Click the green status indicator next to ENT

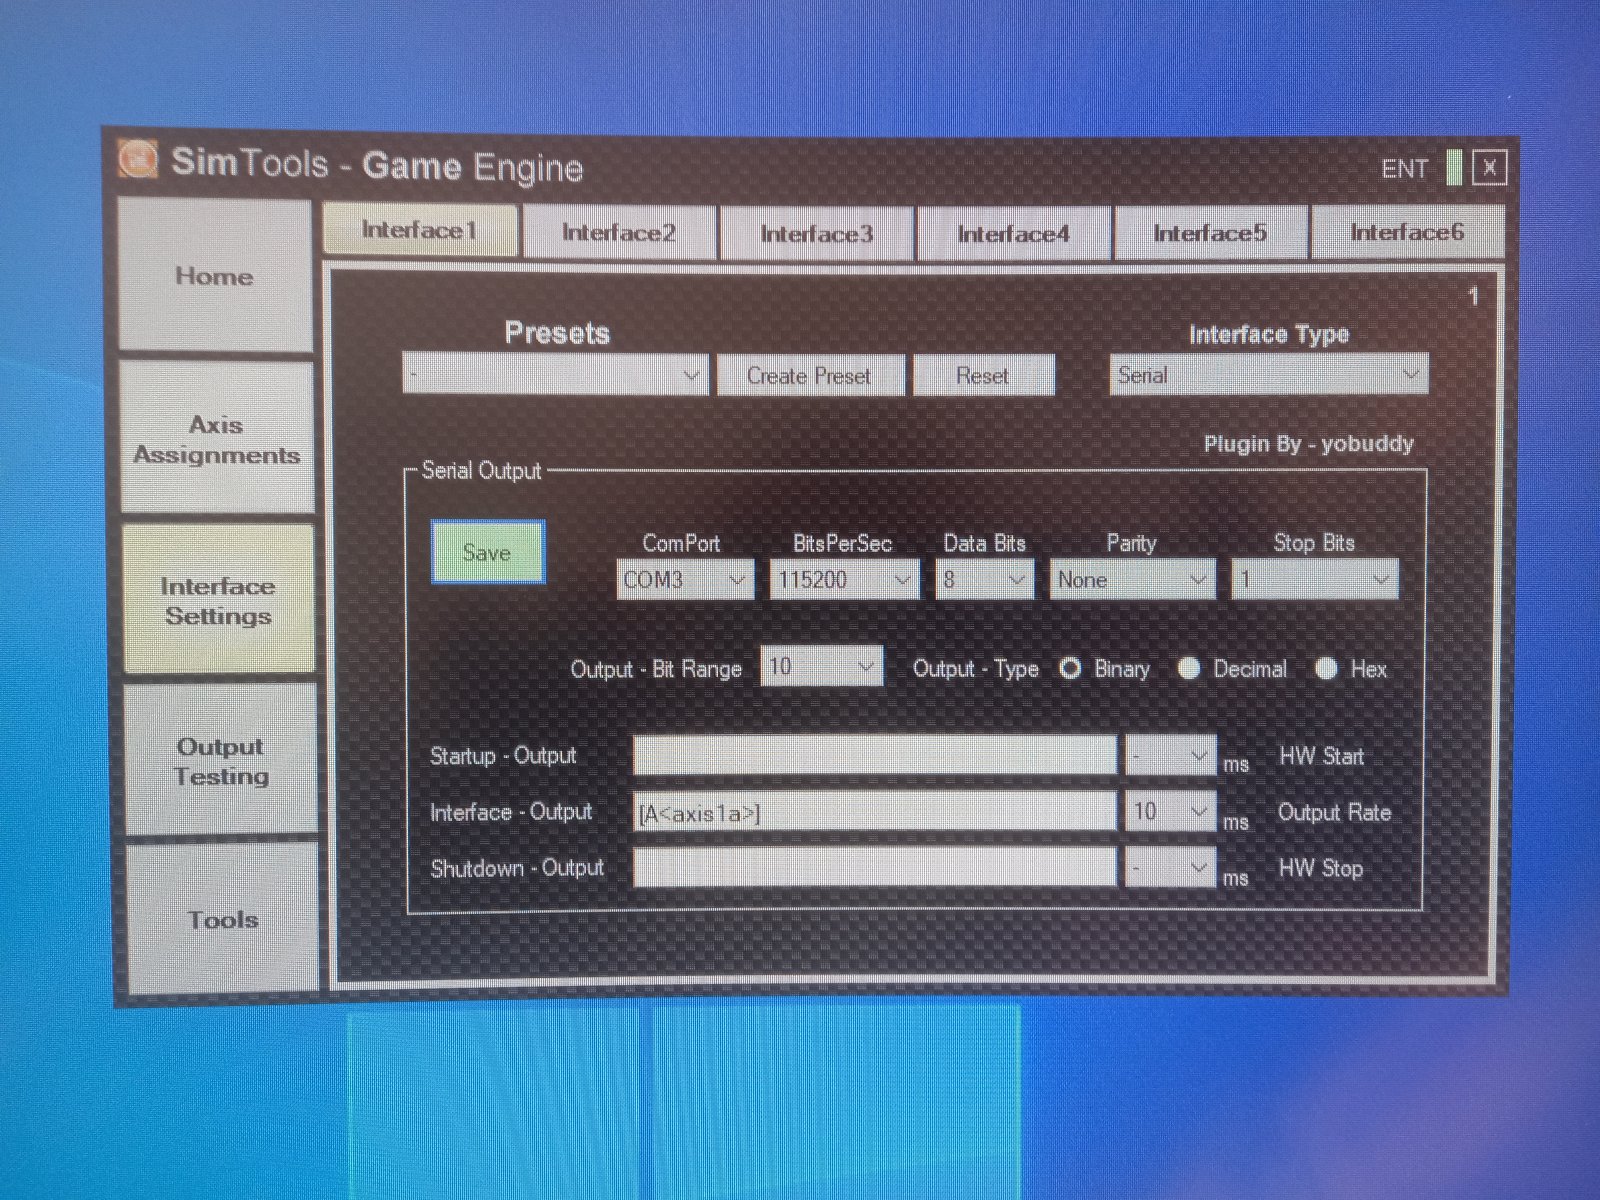pos(1454,168)
